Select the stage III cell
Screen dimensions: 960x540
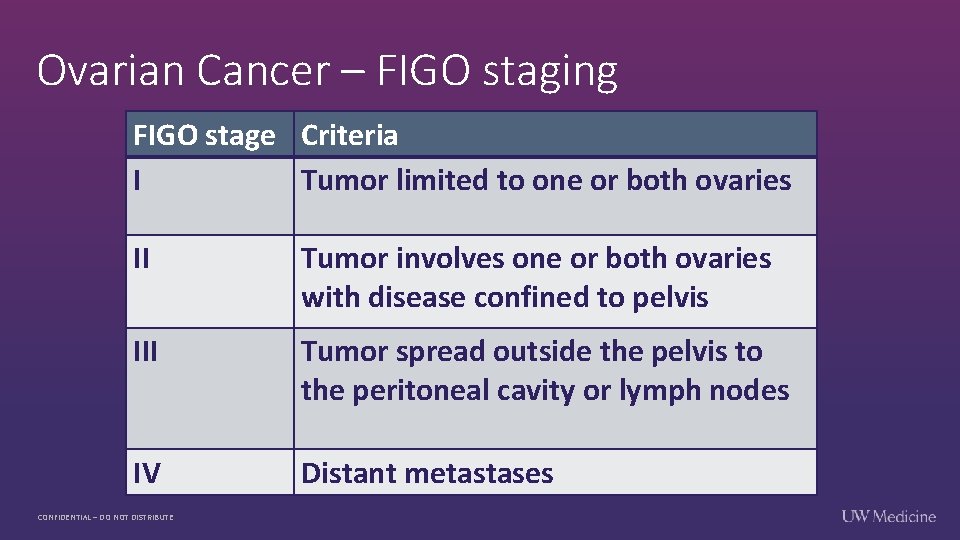pyautogui.click(x=147, y=352)
